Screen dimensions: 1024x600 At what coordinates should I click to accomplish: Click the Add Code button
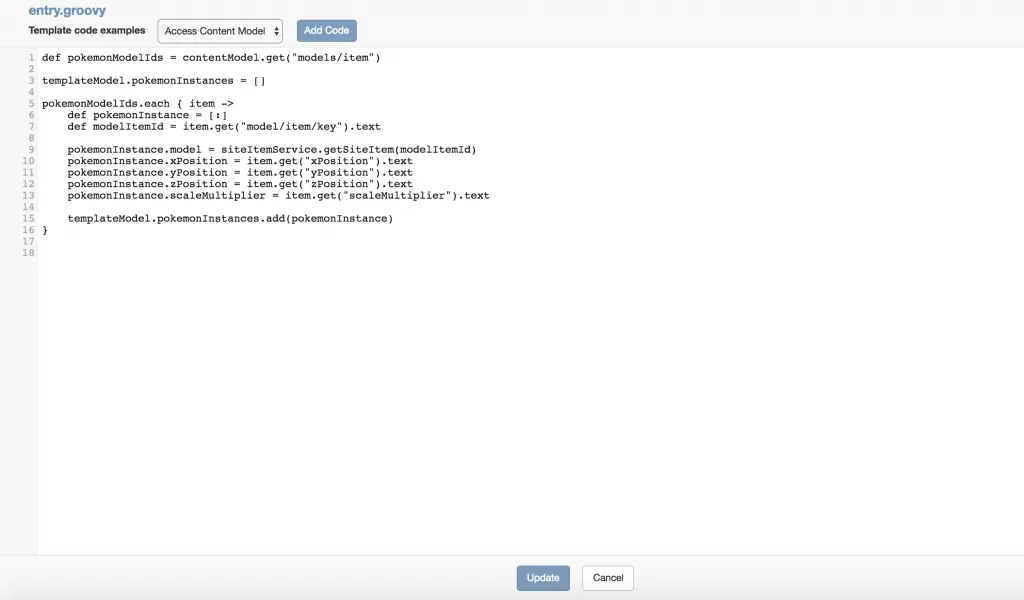(326, 31)
